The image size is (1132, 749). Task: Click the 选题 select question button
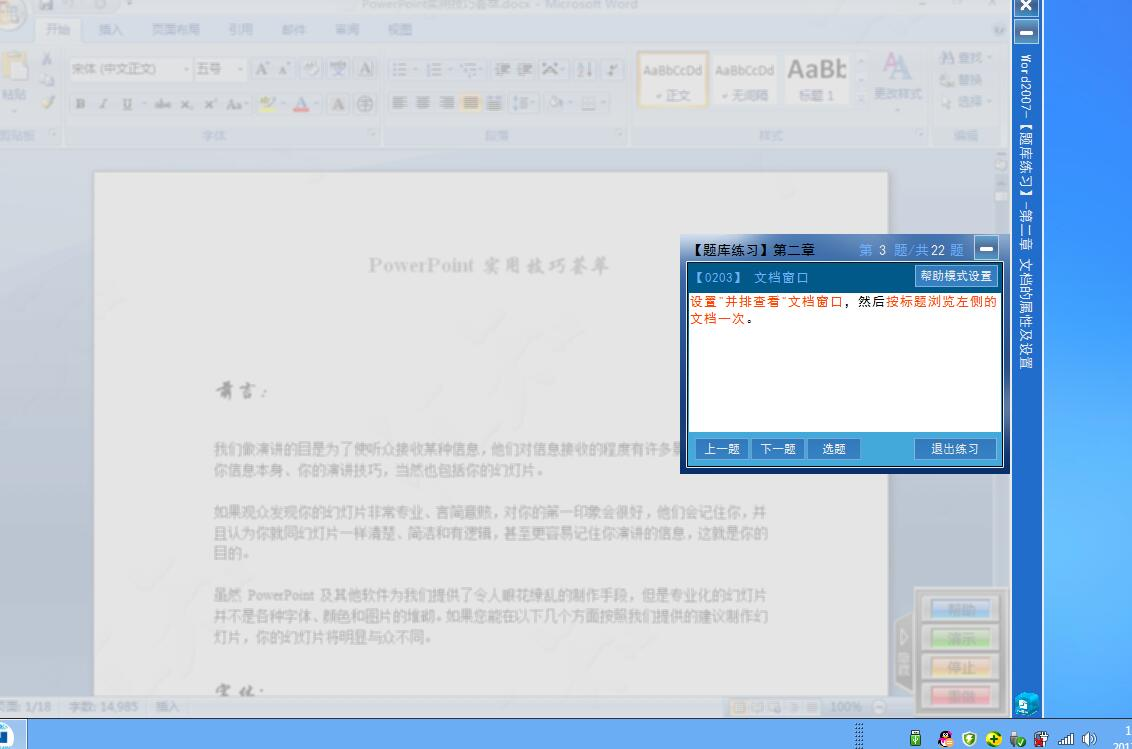point(834,449)
